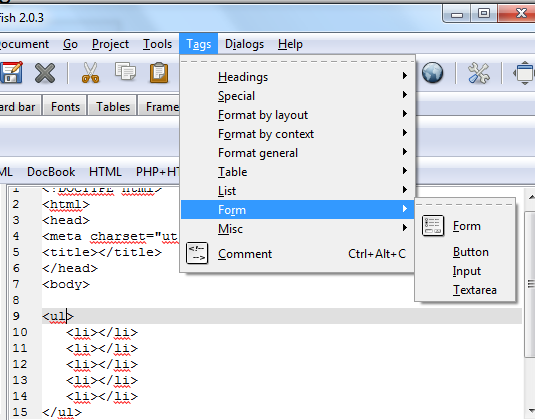Click the fullscreen icon in the toolbar
This screenshot has height=420, width=535.
coord(524,73)
